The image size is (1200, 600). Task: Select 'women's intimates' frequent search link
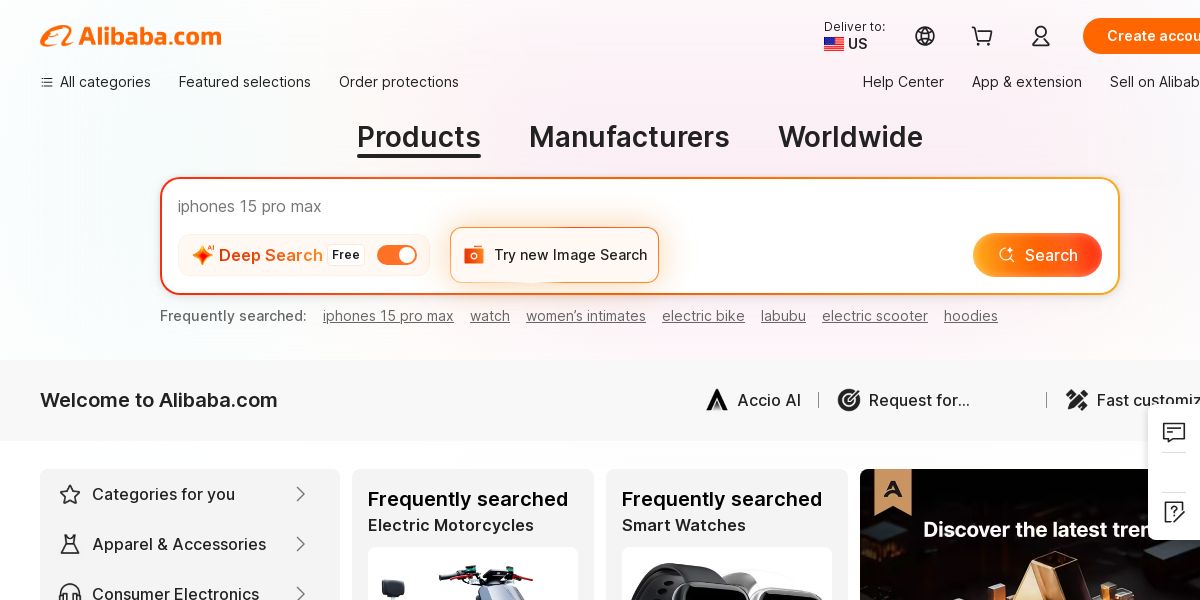point(586,316)
